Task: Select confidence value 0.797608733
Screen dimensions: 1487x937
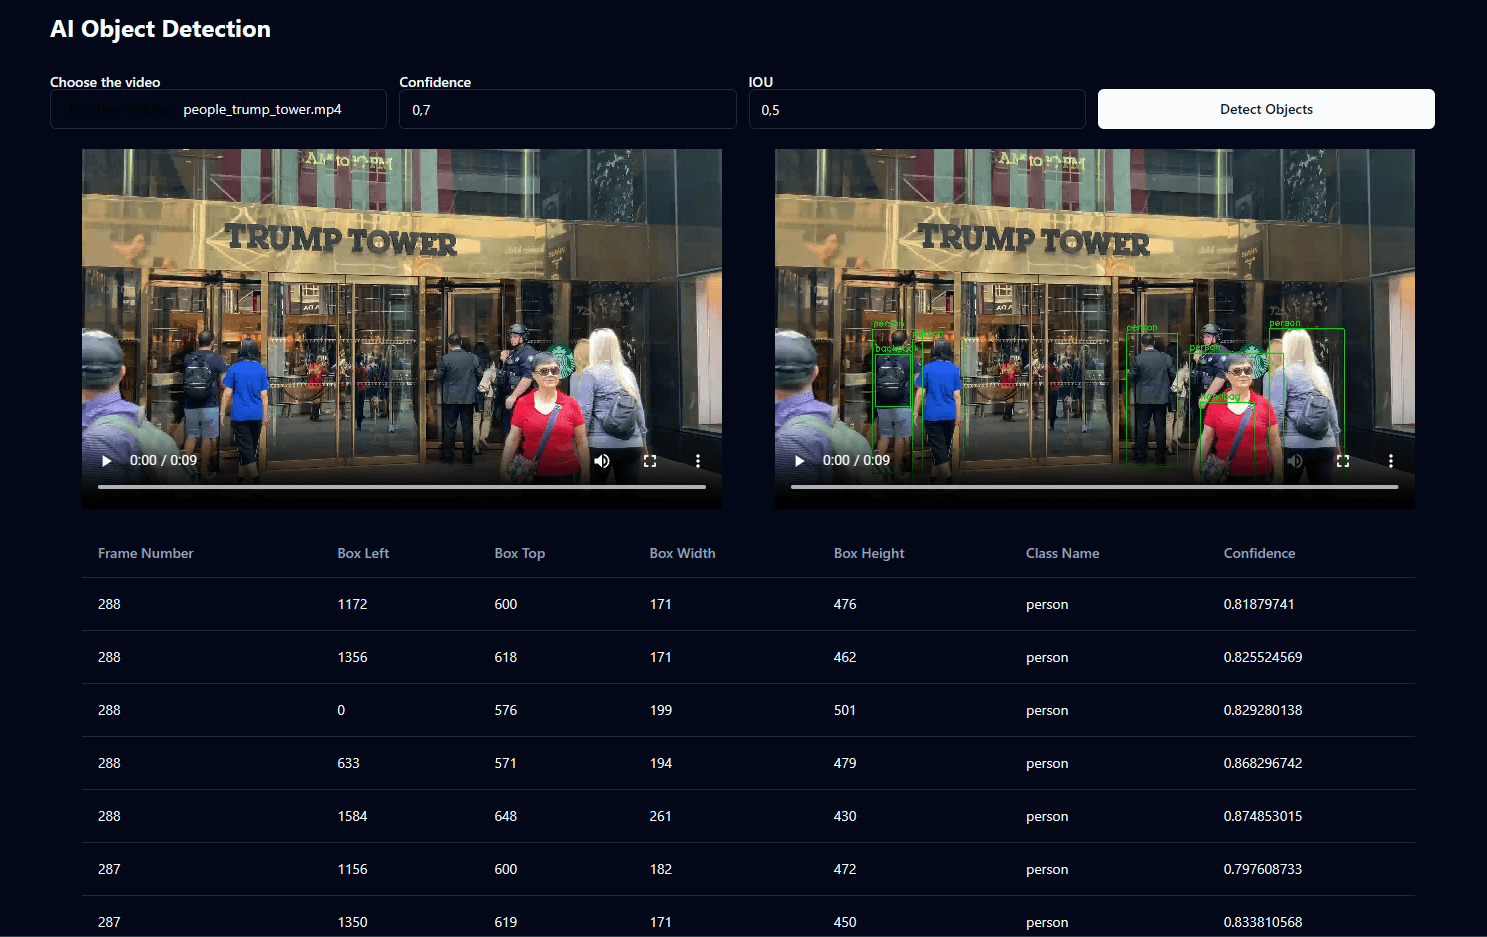Action: tap(1263, 869)
